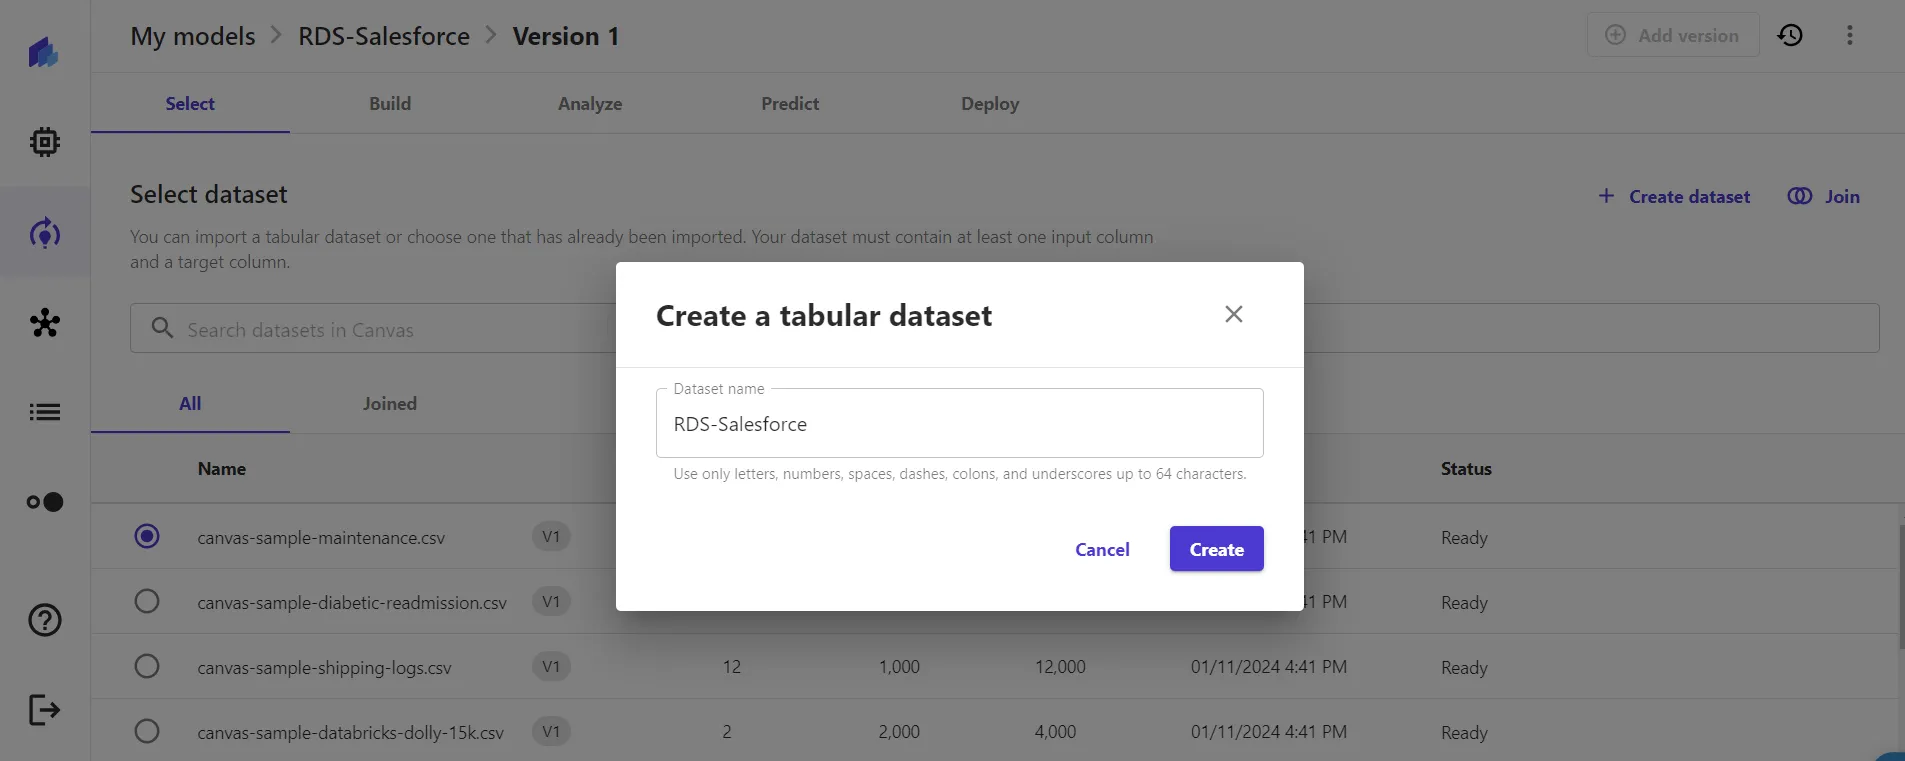Click the Dataset name input field
The width and height of the screenshot is (1905, 761).
959,424
